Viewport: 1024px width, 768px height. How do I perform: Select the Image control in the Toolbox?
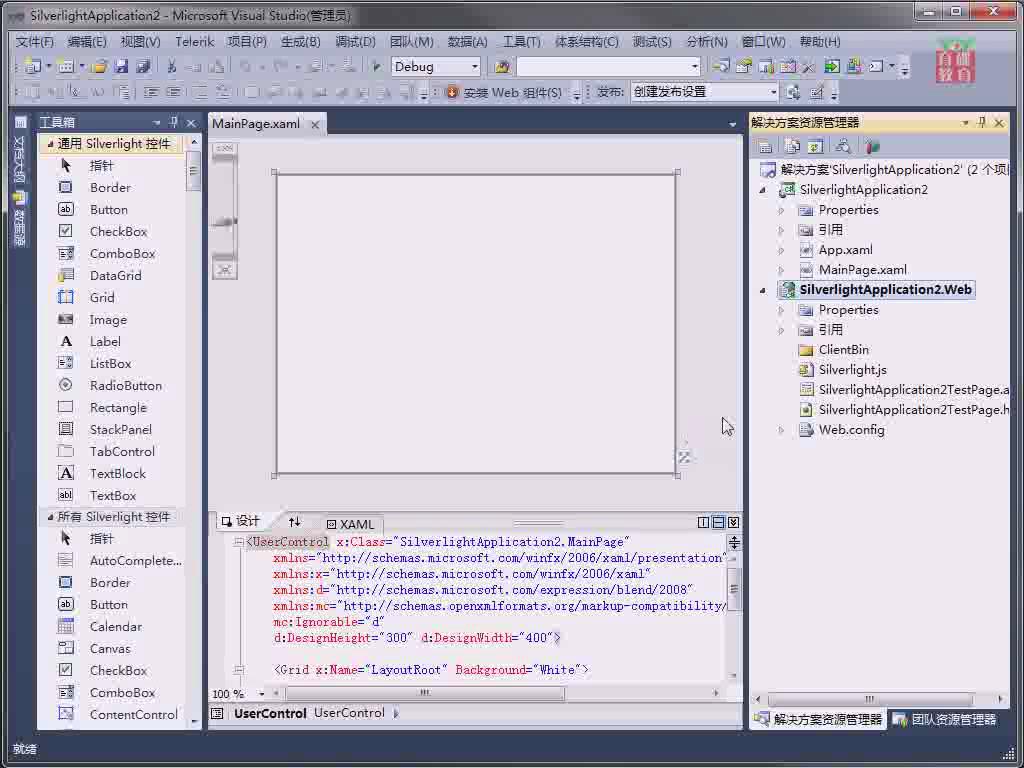[x=108, y=319]
